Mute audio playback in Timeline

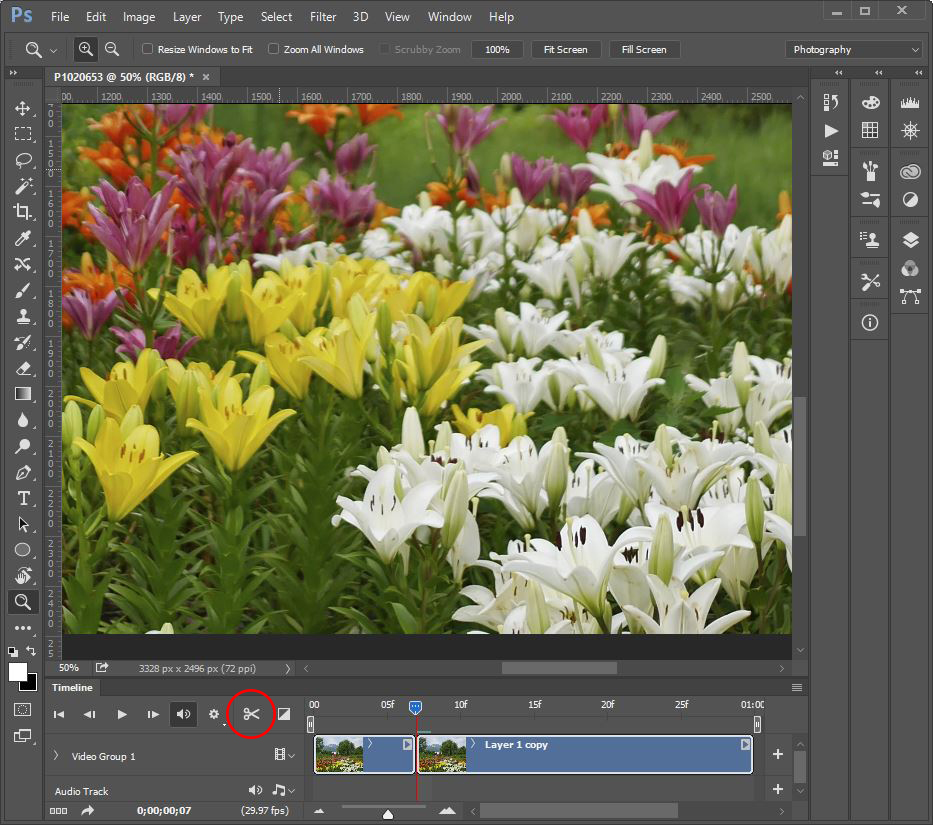pos(183,714)
